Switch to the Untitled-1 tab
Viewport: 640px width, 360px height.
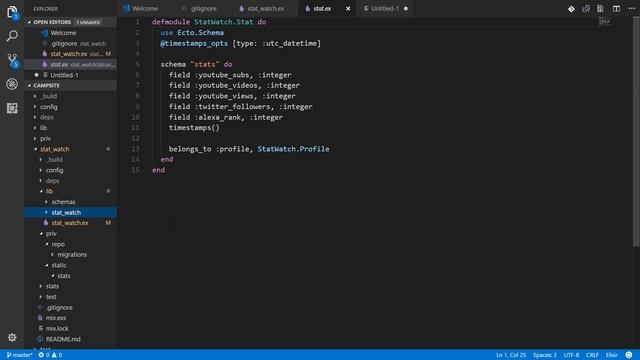[x=384, y=9]
